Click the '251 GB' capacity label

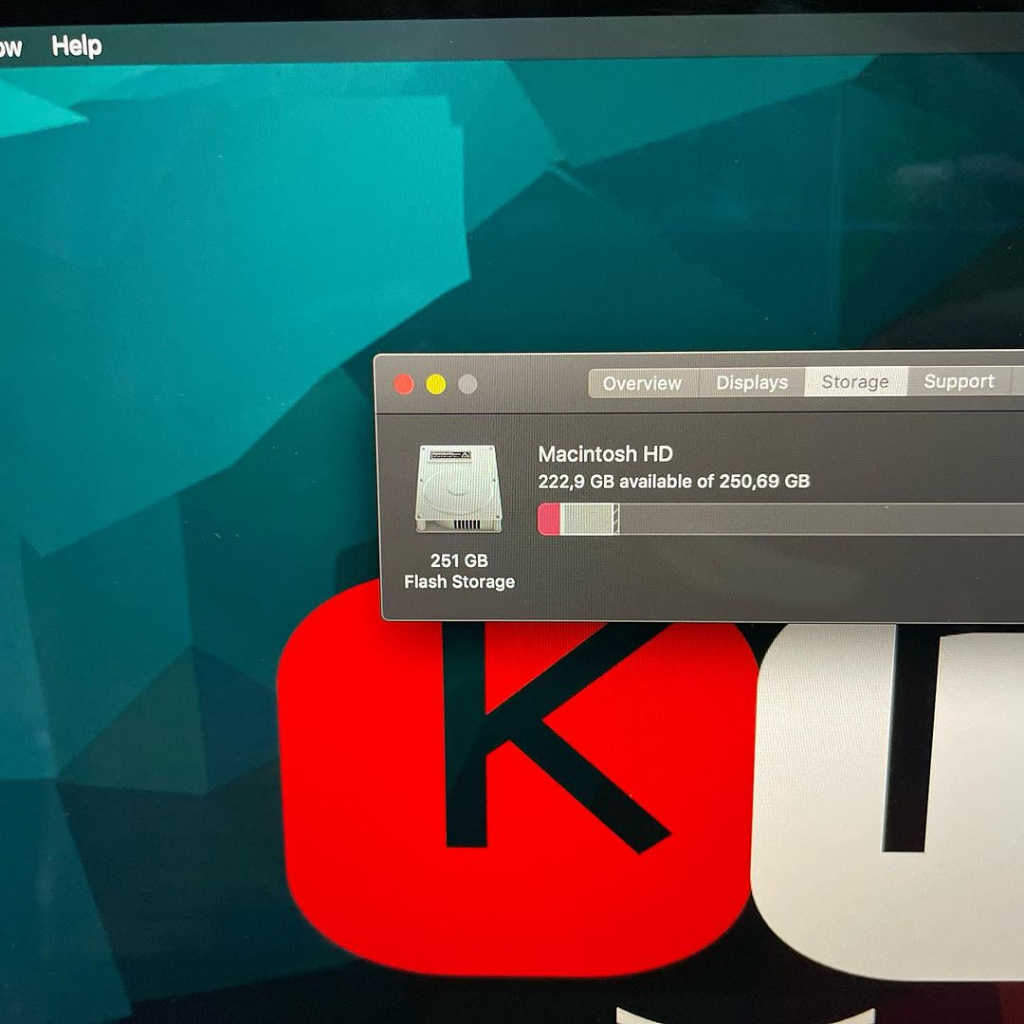tap(459, 560)
